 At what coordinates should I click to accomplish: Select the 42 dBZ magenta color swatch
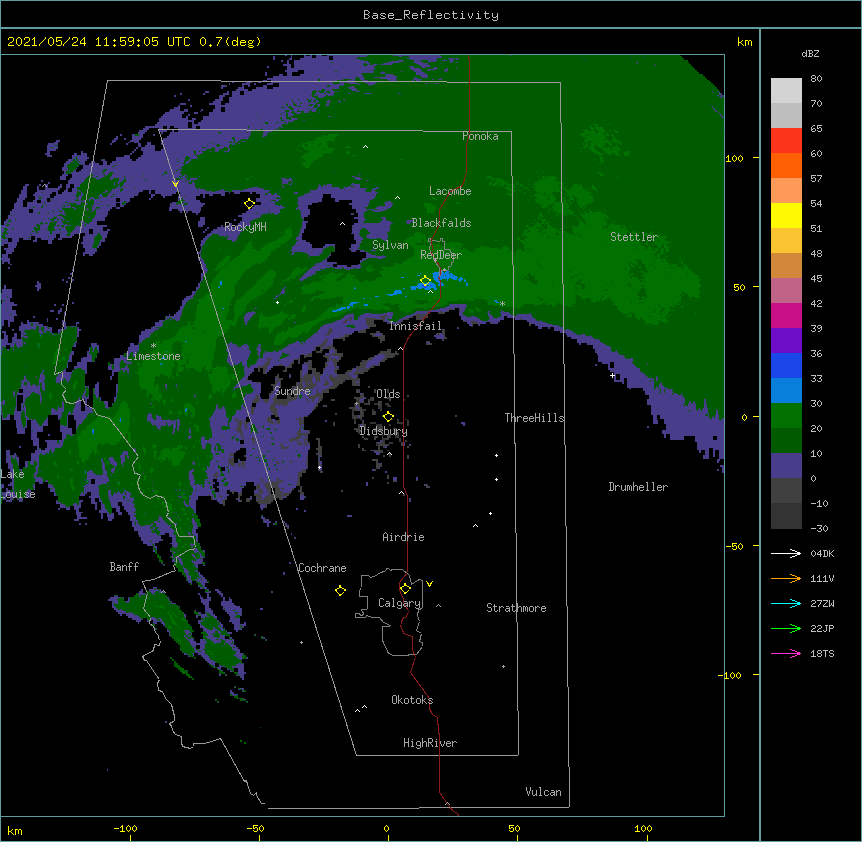pyautogui.click(x=786, y=315)
